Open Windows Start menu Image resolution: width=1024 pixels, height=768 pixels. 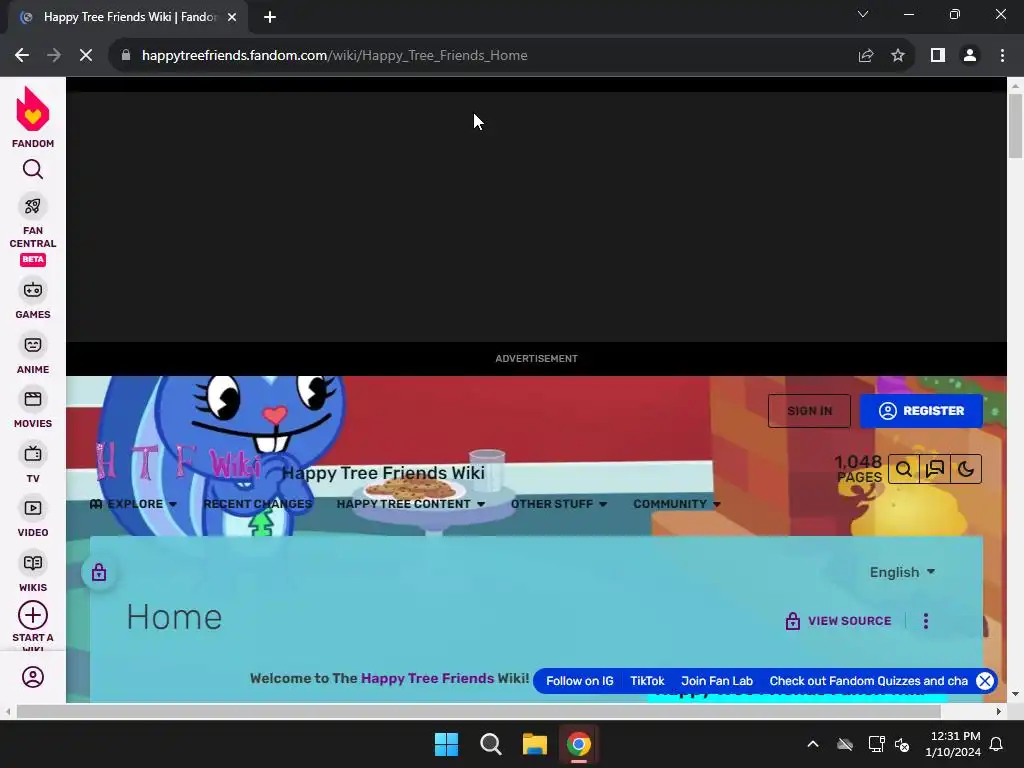tap(447, 744)
